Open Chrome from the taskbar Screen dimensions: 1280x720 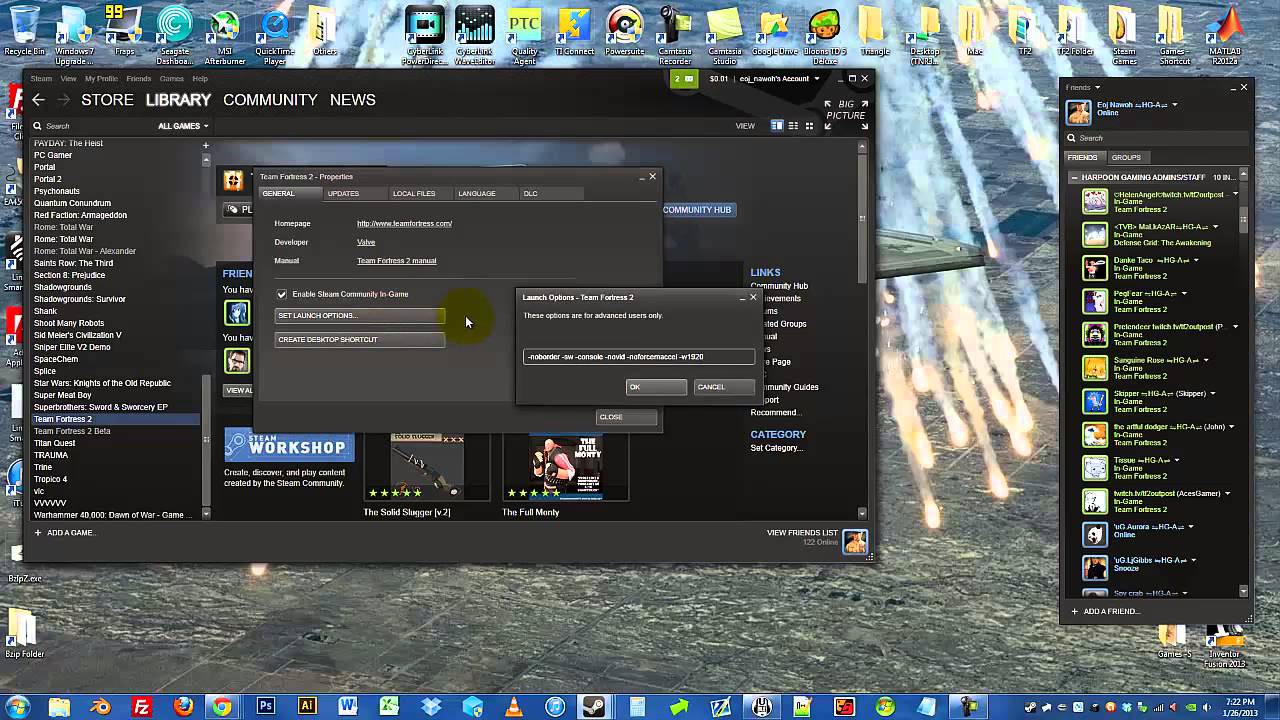[222, 707]
